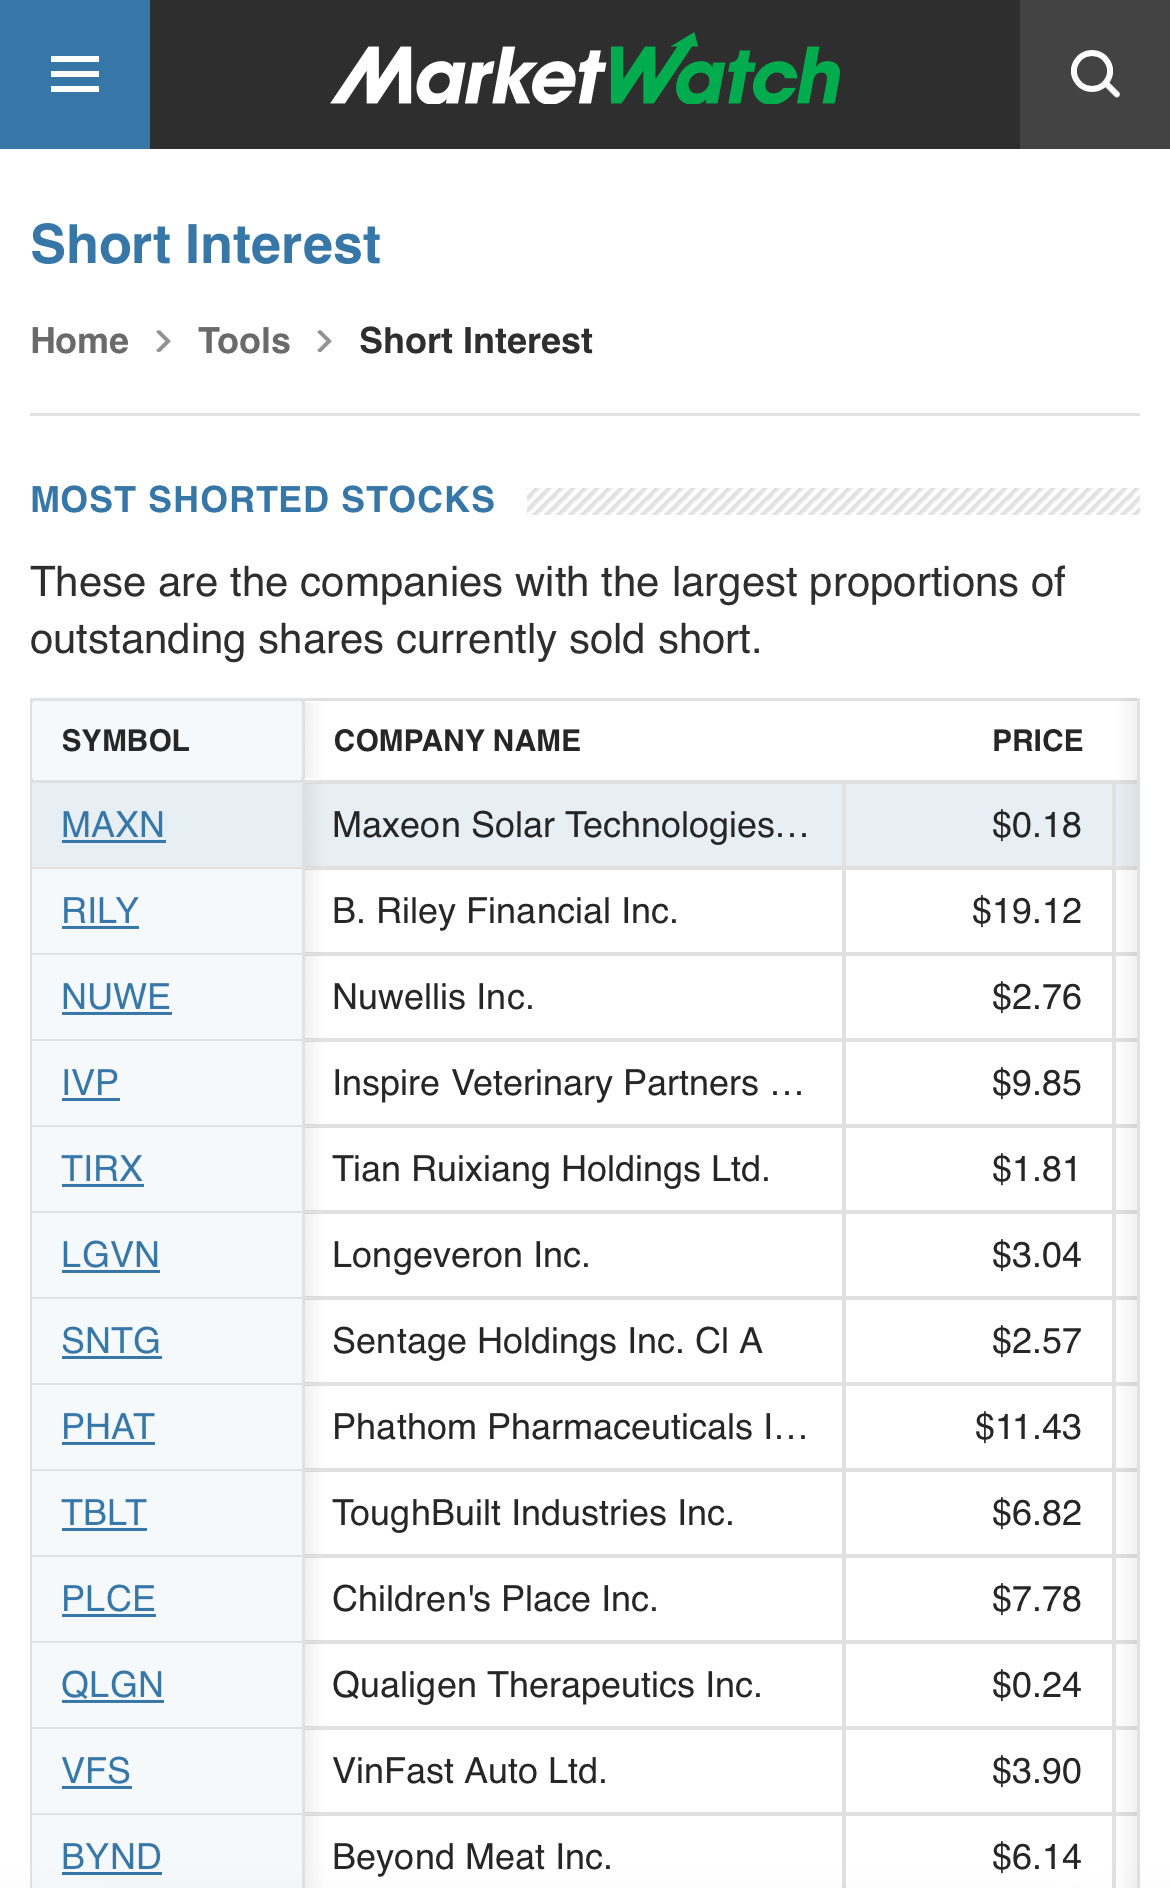This screenshot has height=1888, width=1170.
Task: Visit the PHAT stock link
Action: pos(108,1427)
